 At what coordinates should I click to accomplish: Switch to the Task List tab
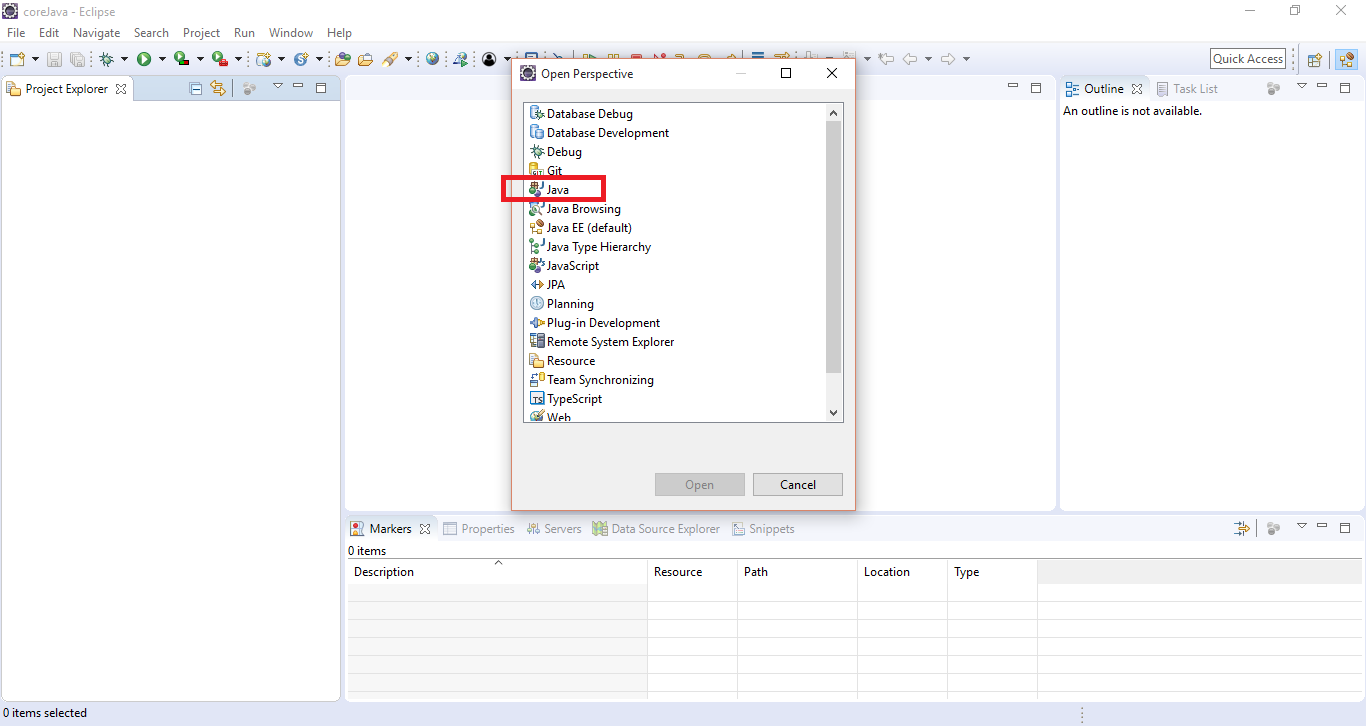(x=1187, y=89)
